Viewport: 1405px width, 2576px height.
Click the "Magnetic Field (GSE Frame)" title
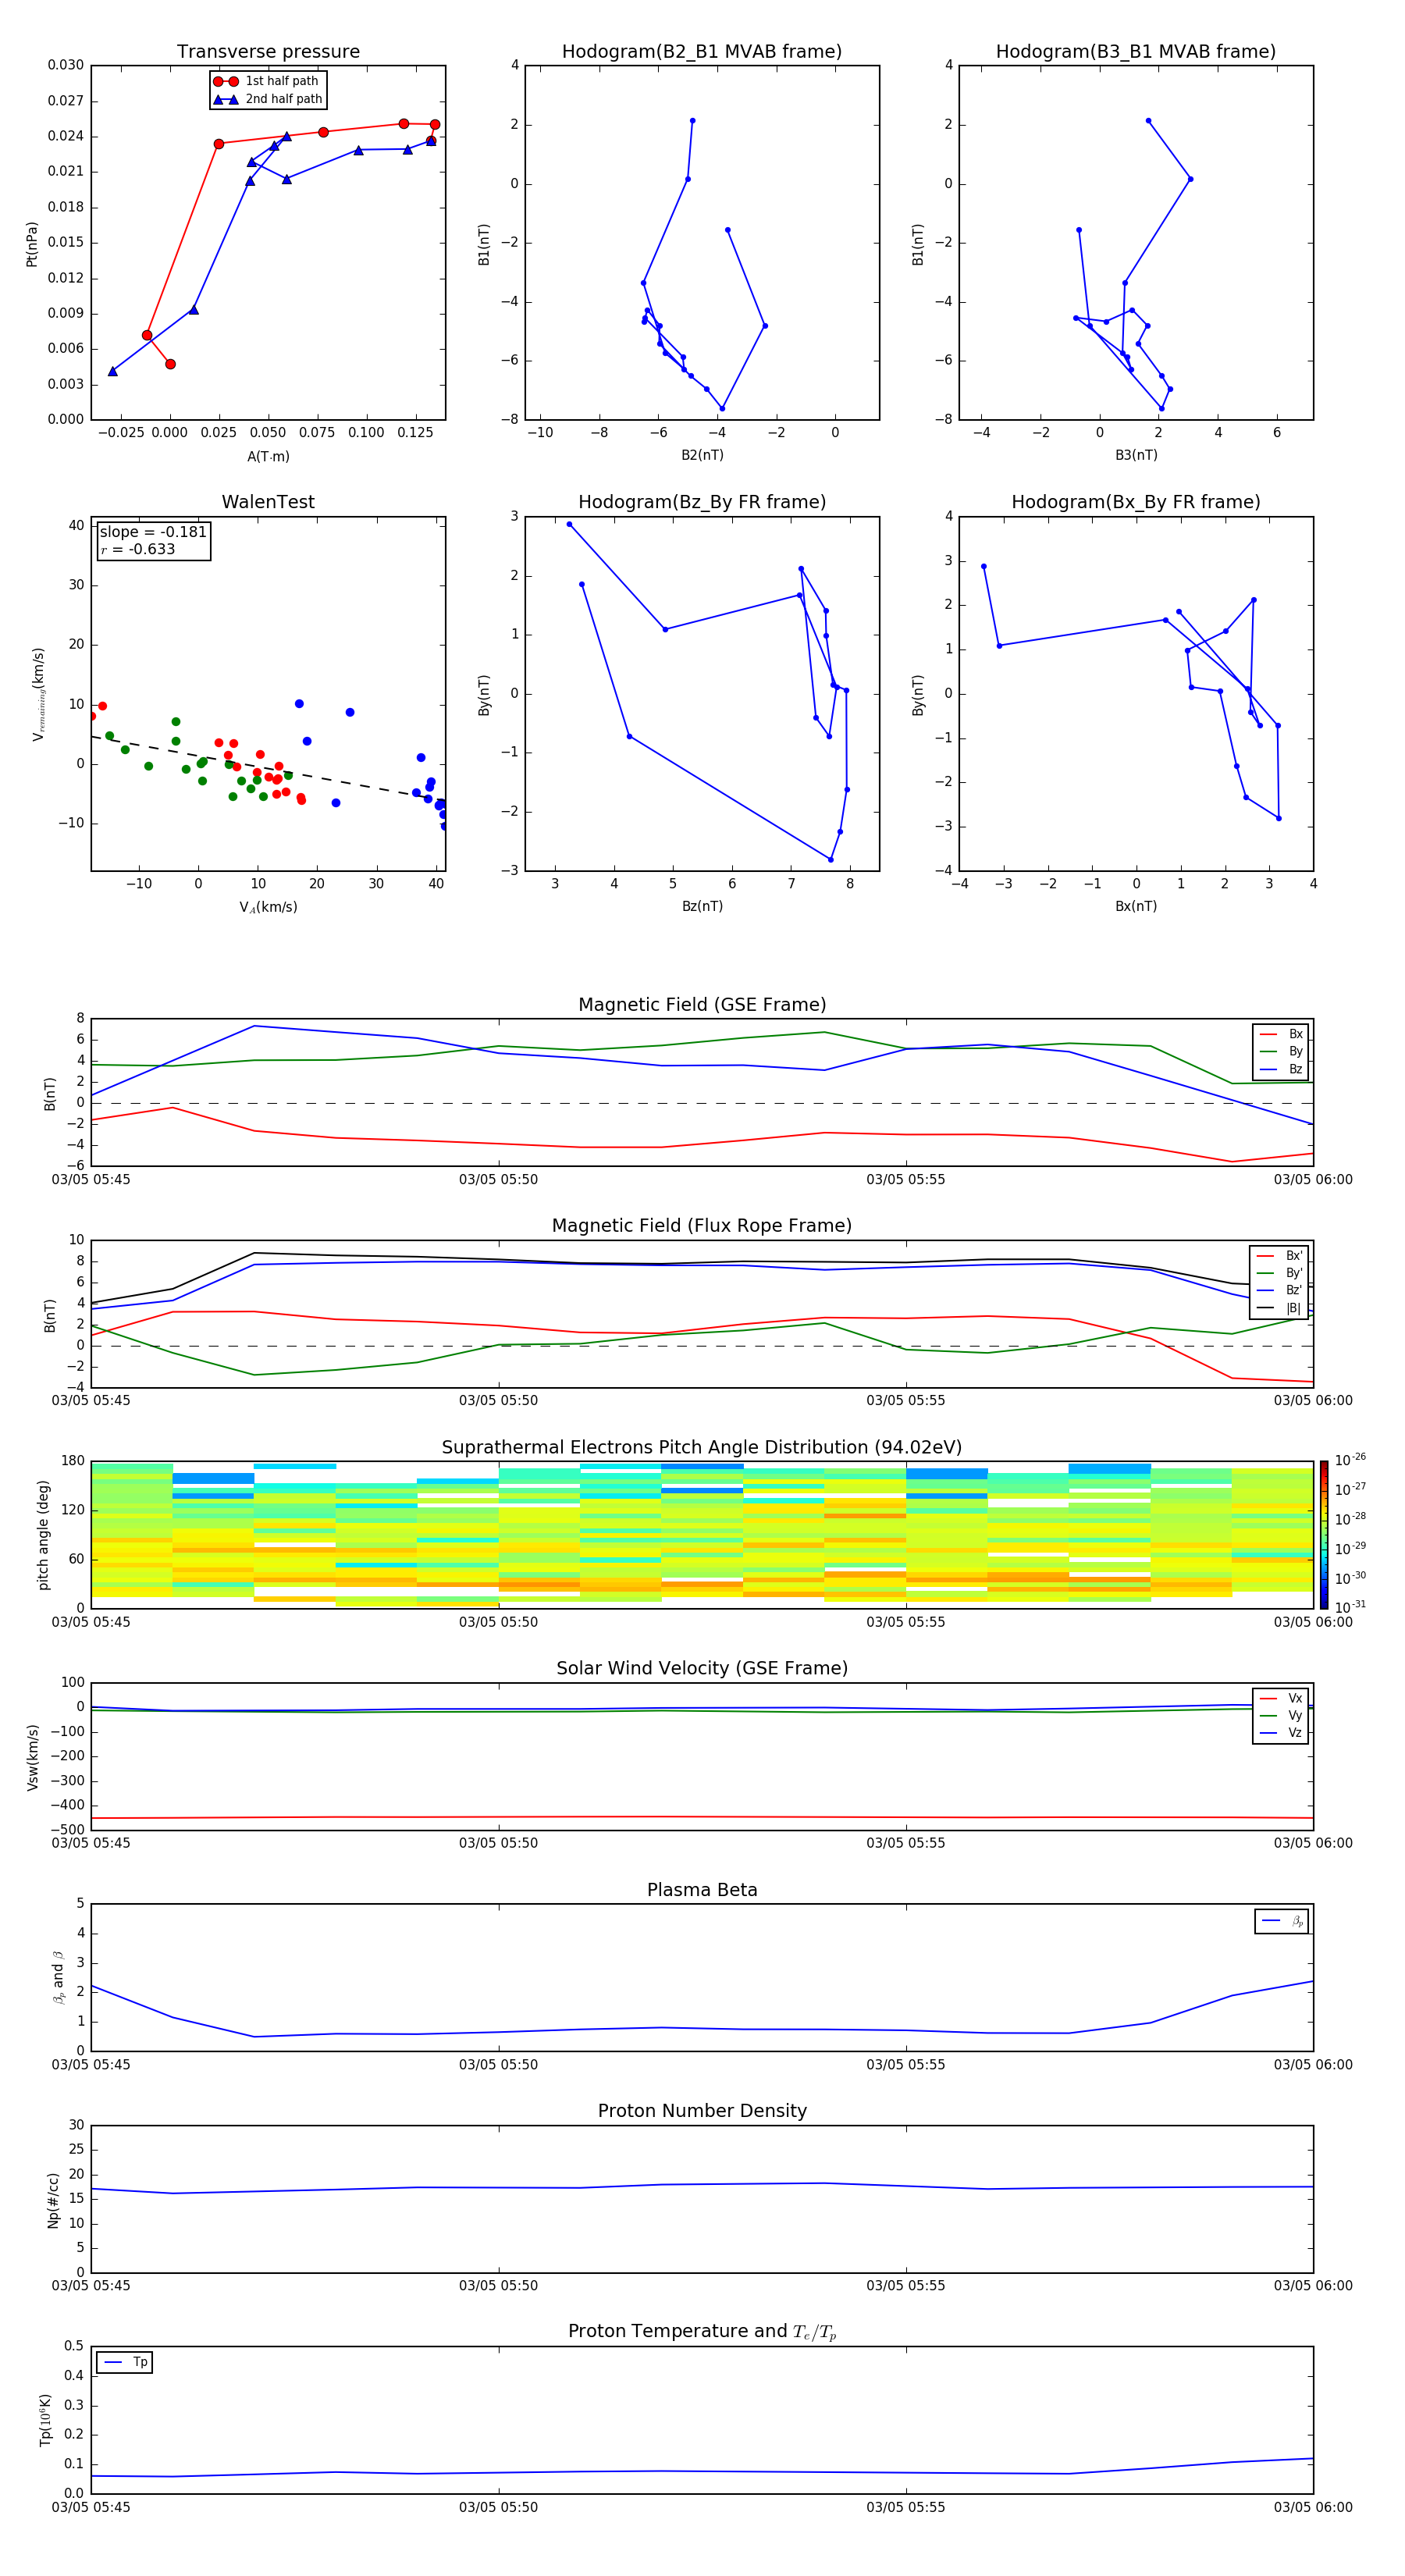pyautogui.click(x=702, y=1004)
